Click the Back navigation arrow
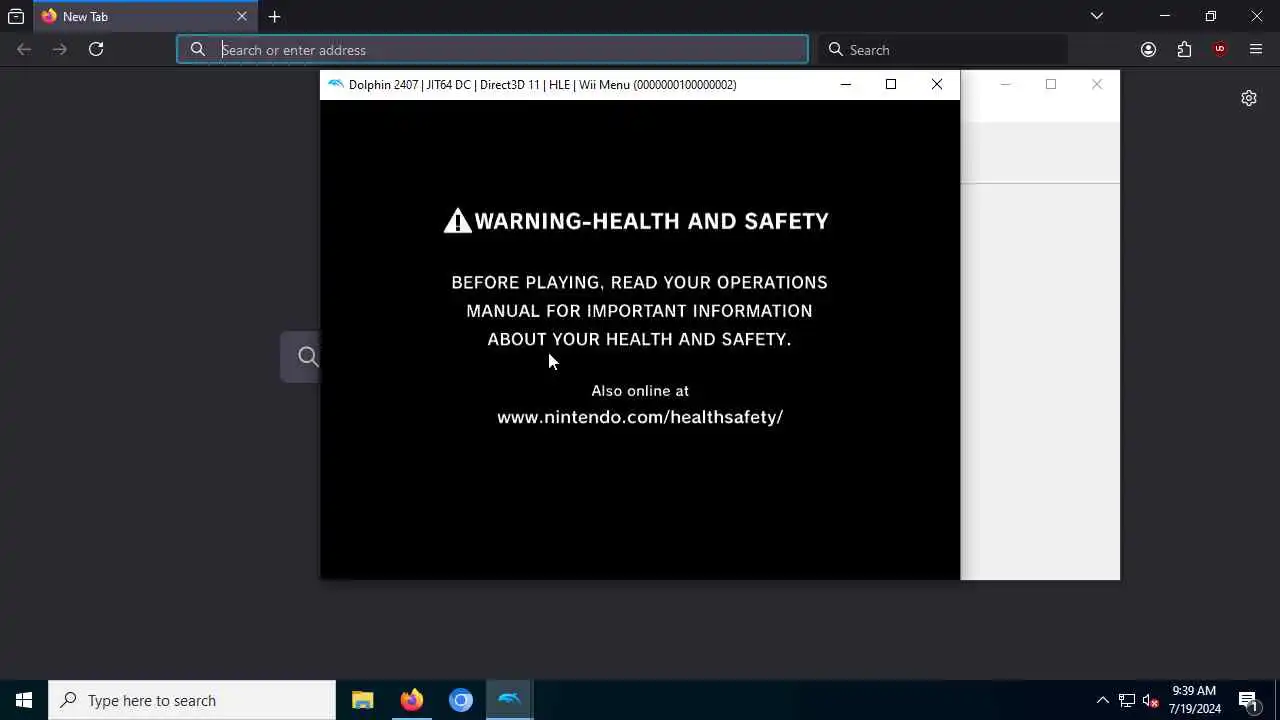 24,49
